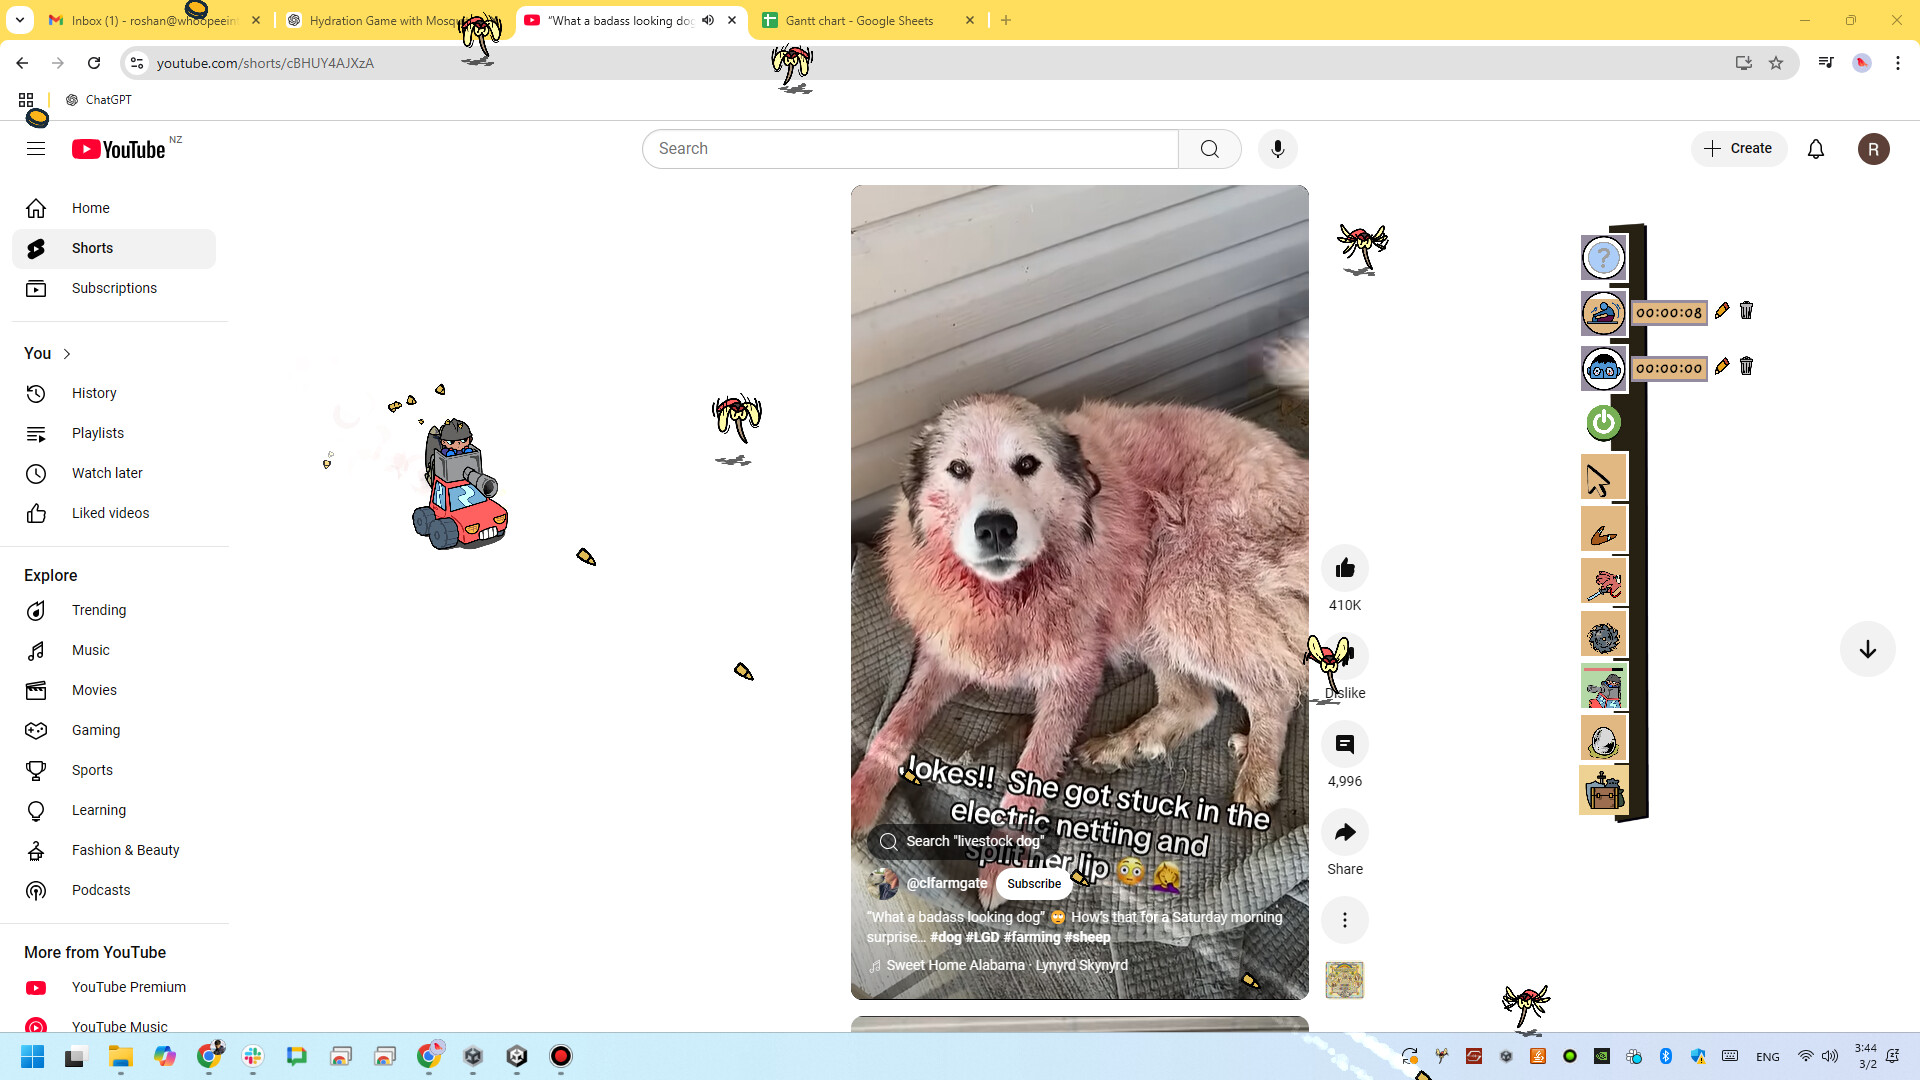Open Share options for the short
The height and width of the screenshot is (1080, 1920).
(x=1344, y=832)
